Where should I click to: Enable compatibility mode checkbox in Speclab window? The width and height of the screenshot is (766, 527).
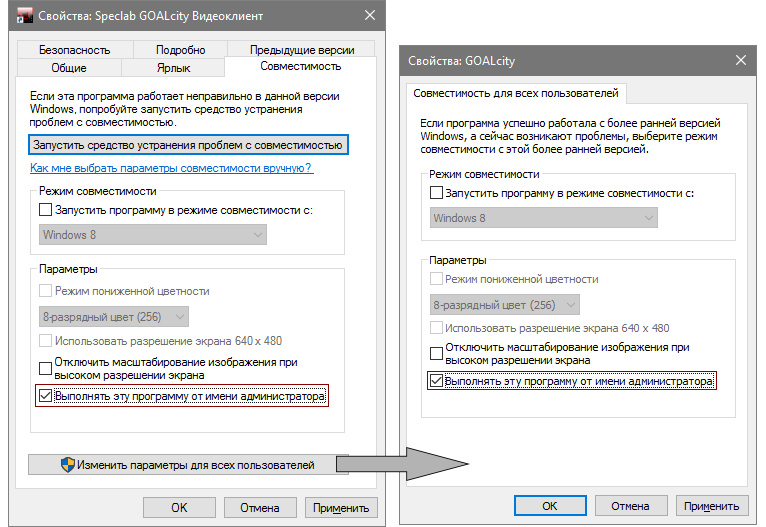(x=45, y=210)
